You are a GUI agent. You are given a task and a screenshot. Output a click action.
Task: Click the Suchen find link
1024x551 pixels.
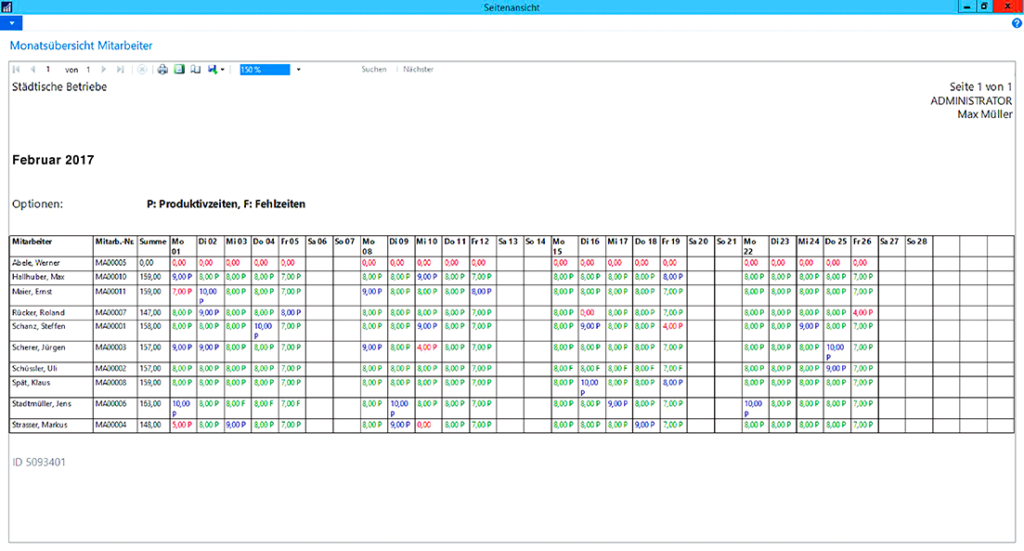pyautogui.click(x=374, y=70)
